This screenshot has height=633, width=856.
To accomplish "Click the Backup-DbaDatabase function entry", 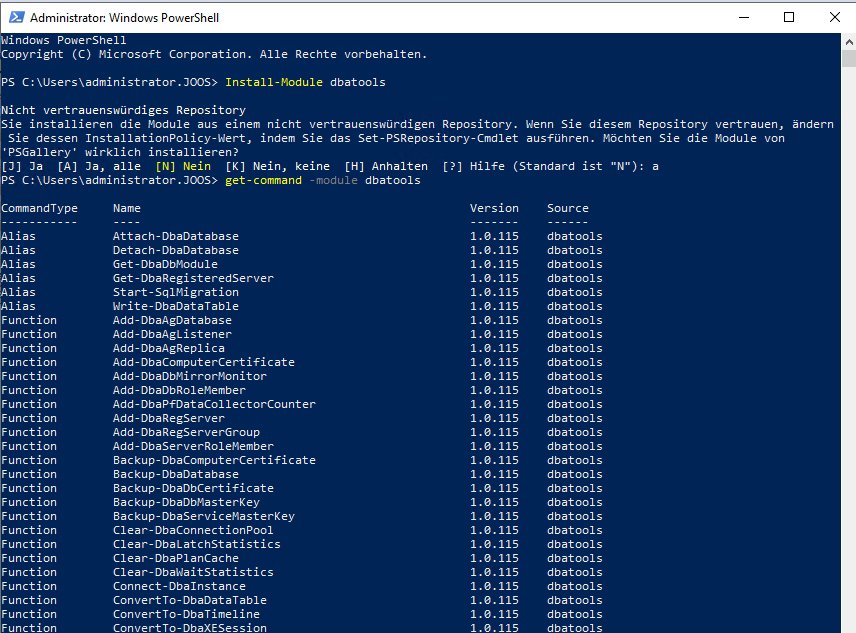I will point(176,474).
